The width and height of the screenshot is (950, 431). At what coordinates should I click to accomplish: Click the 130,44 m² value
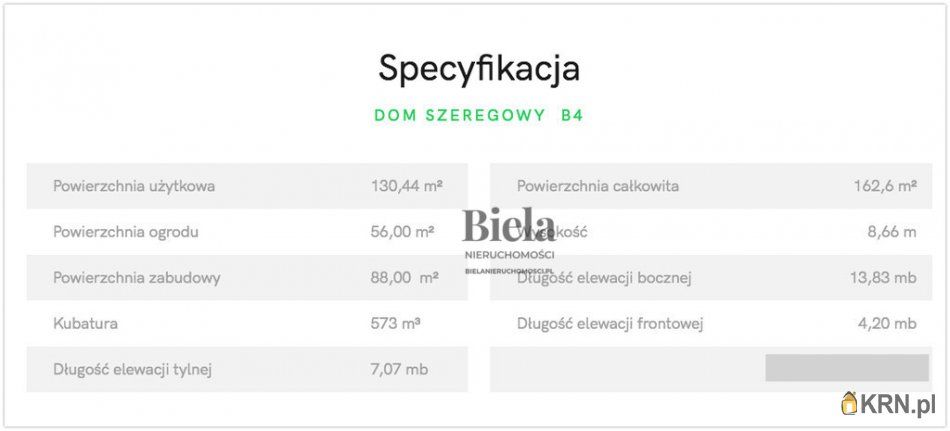click(x=406, y=186)
